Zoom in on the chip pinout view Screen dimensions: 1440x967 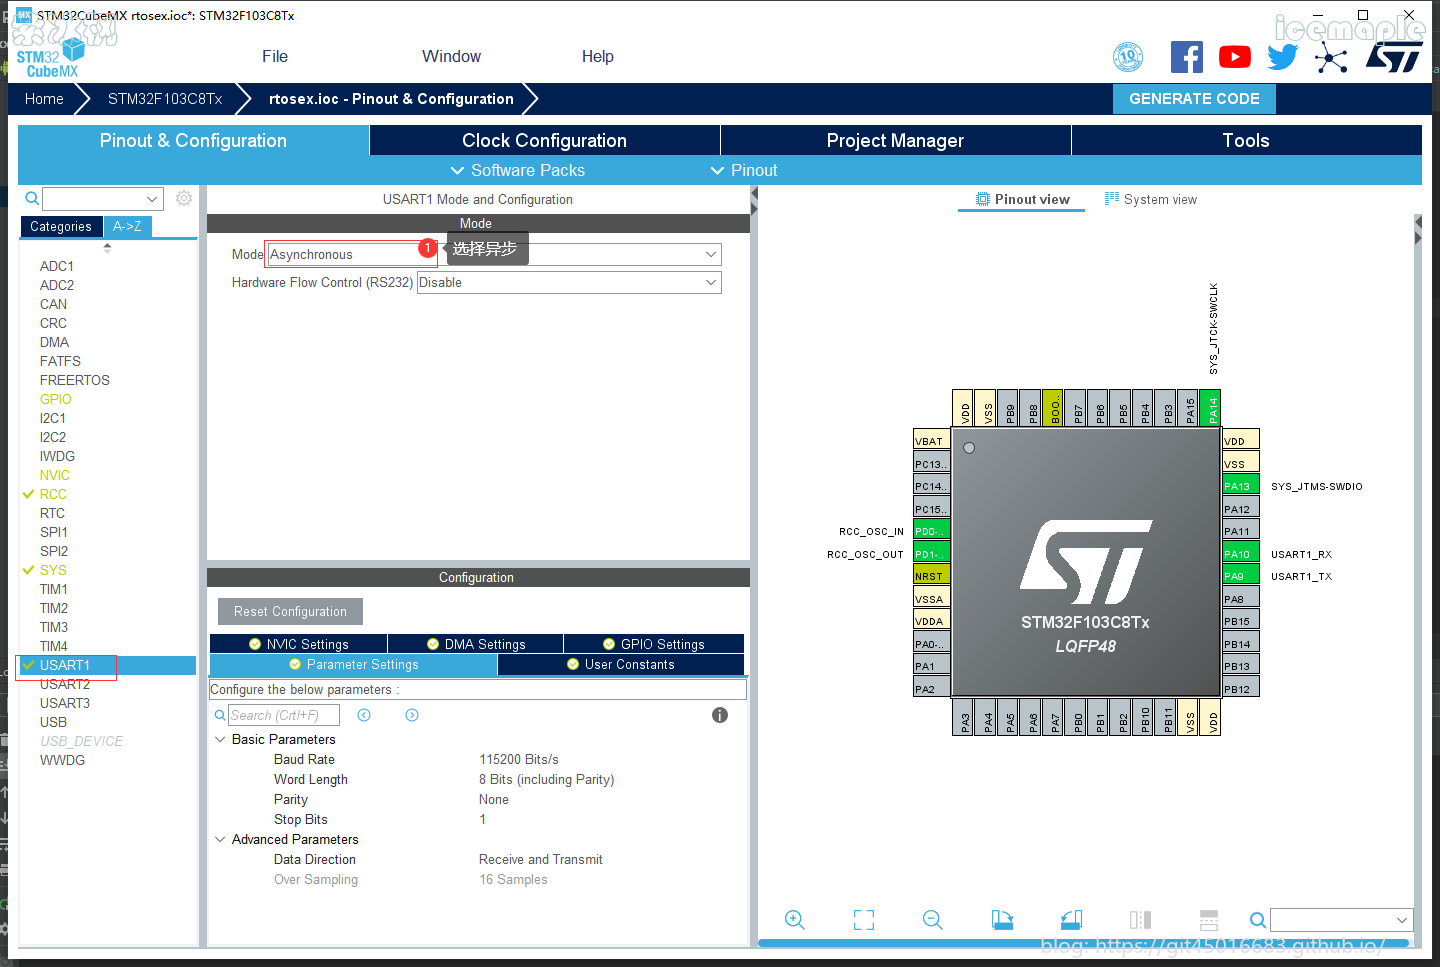click(x=795, y=920)
